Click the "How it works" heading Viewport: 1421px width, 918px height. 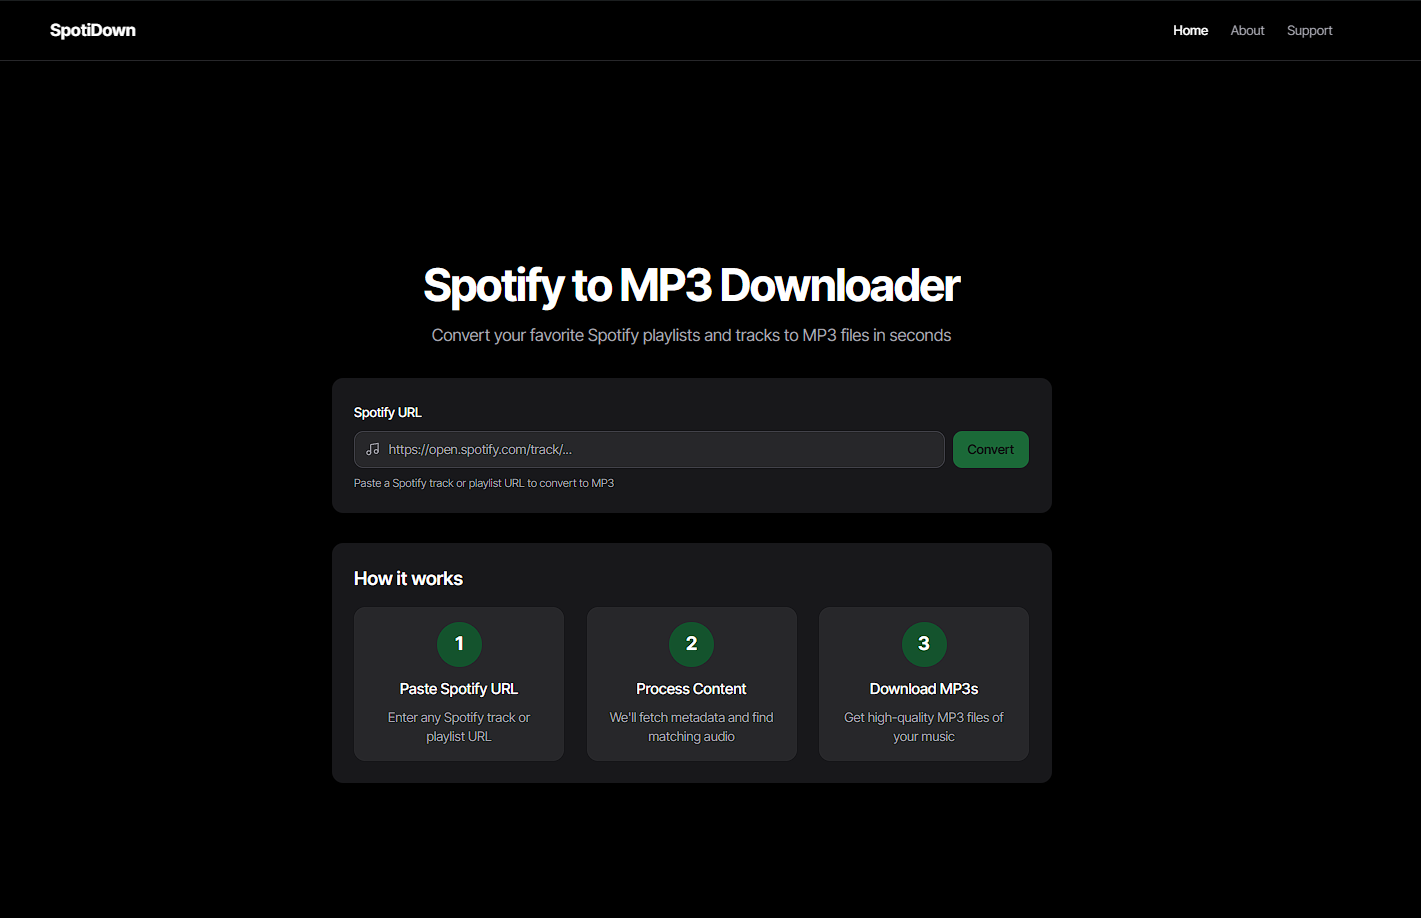pyautogui.click(x=408, y=579)
